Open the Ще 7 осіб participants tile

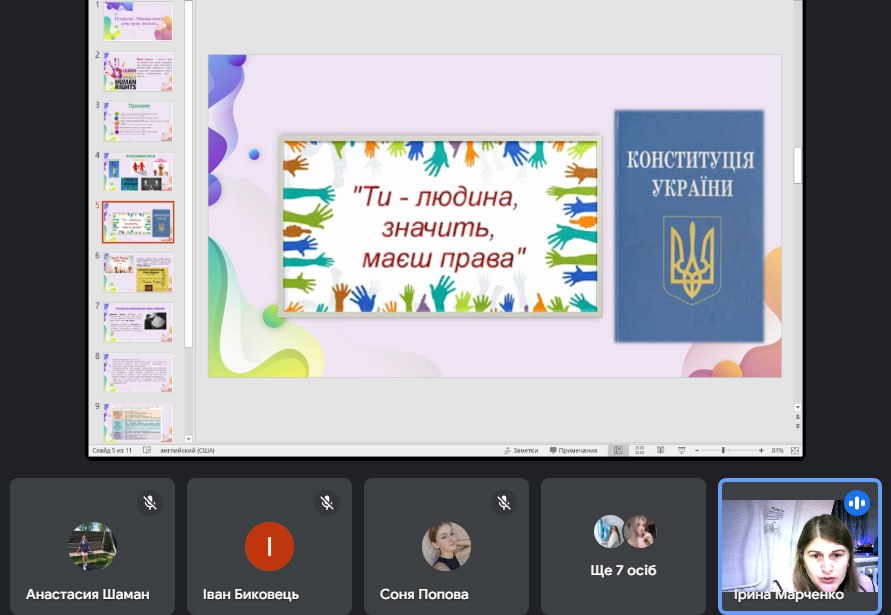[x=623, y=546]
